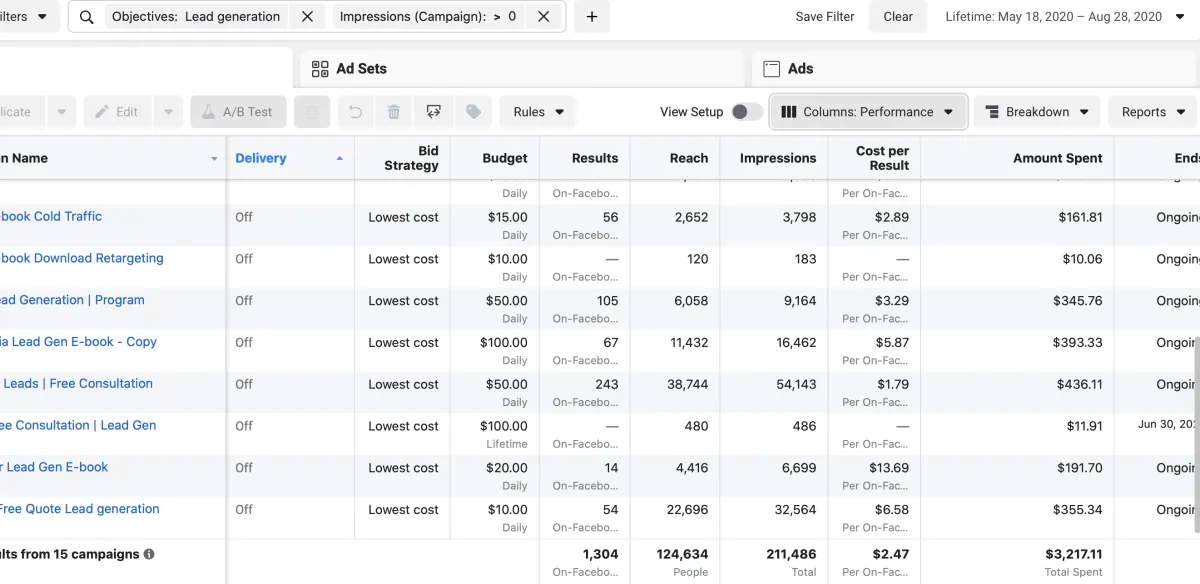Remove the Objectives: Lead generation filter

(x=307, y=17)
